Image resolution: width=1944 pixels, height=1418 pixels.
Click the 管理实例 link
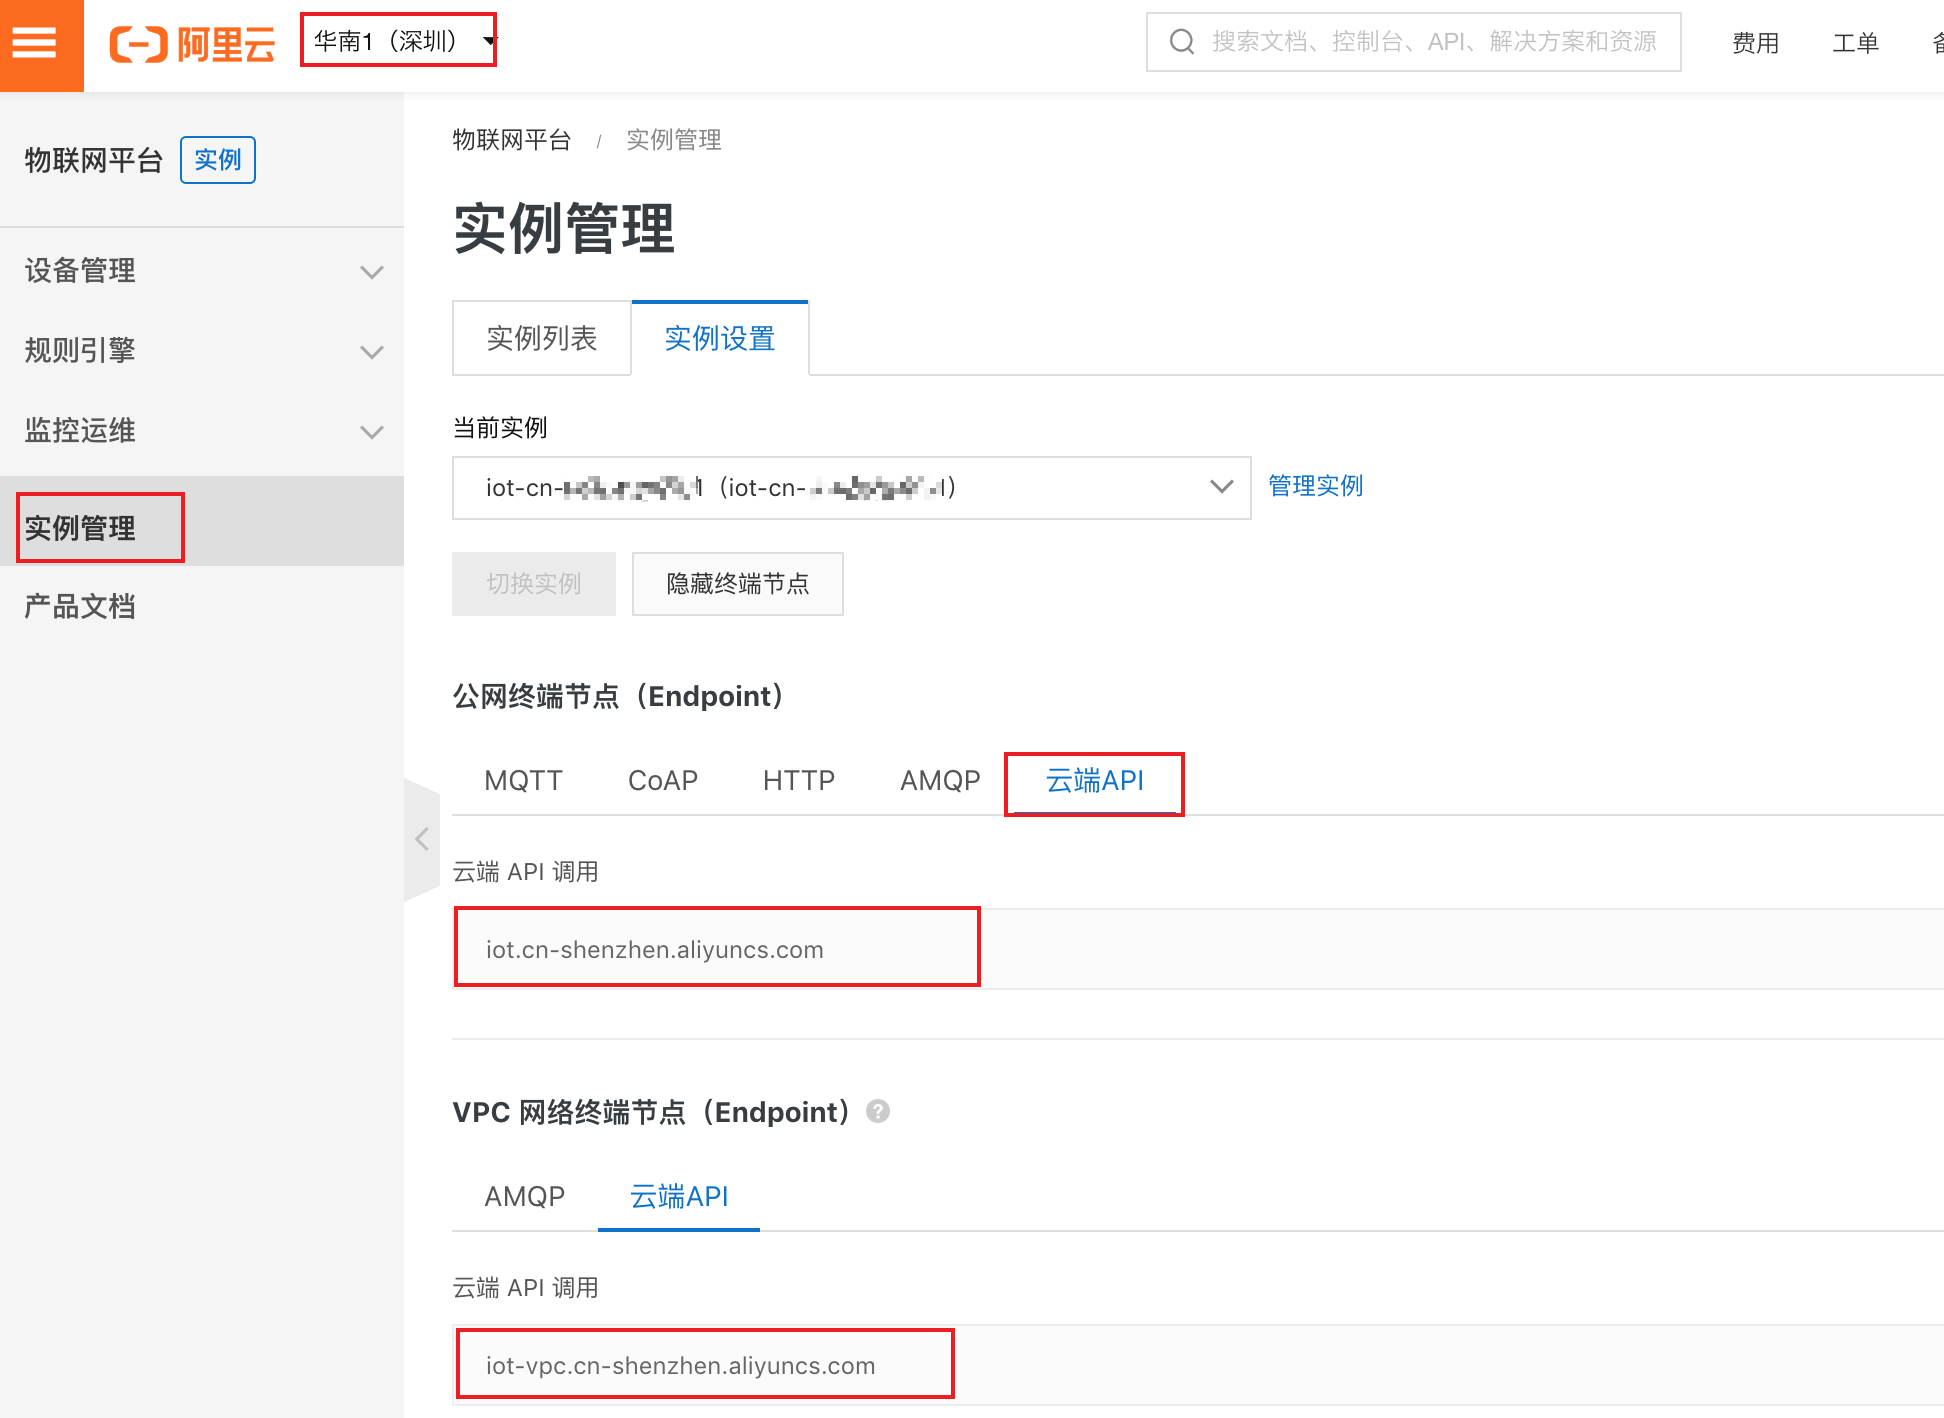[x=1315, y=486]
